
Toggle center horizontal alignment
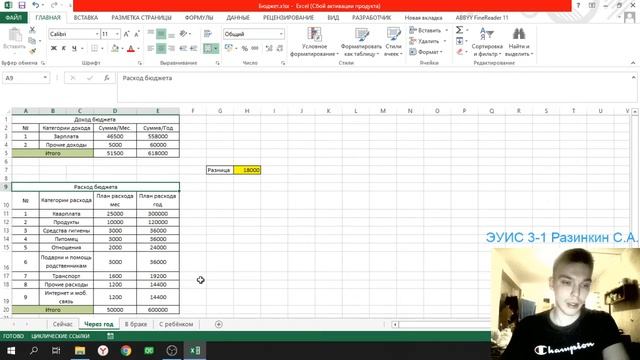(161, 49)
